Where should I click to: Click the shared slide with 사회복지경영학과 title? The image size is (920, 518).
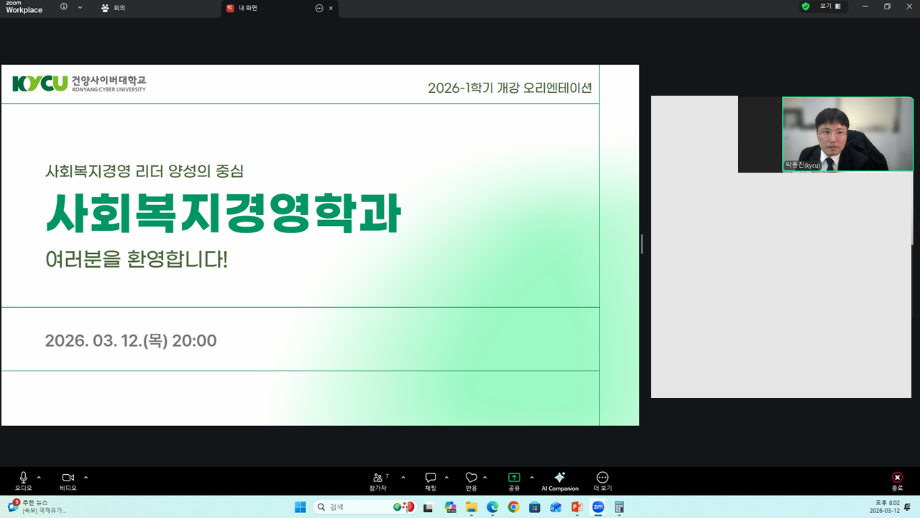point(320,245)
